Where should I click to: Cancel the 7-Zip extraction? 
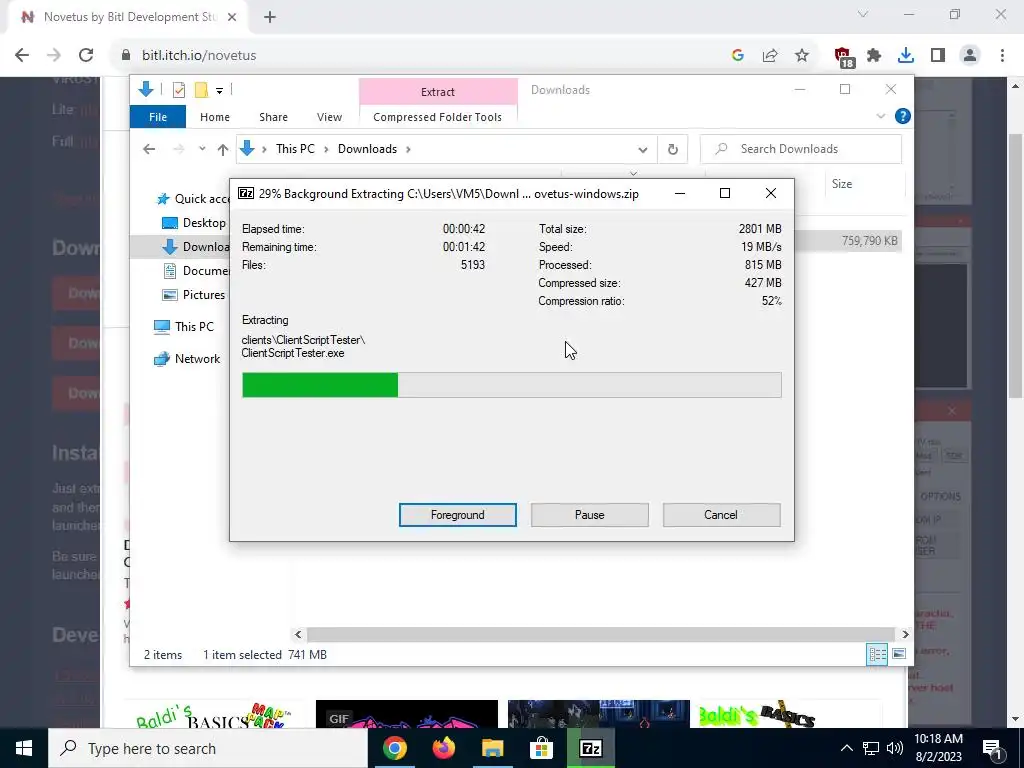coord(721,515)
